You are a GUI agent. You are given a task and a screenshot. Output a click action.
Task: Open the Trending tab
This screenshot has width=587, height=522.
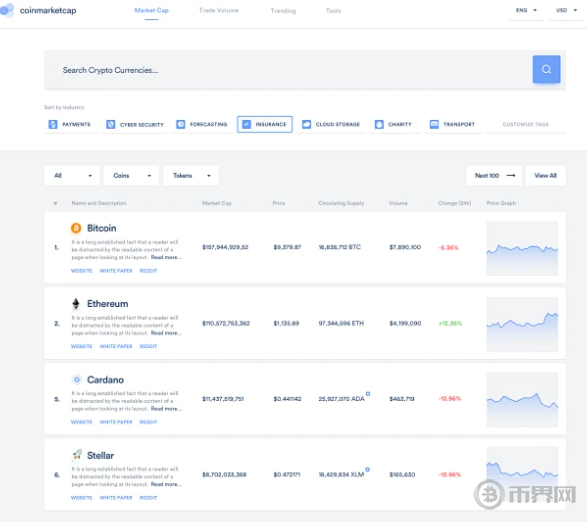pos(283,11)
